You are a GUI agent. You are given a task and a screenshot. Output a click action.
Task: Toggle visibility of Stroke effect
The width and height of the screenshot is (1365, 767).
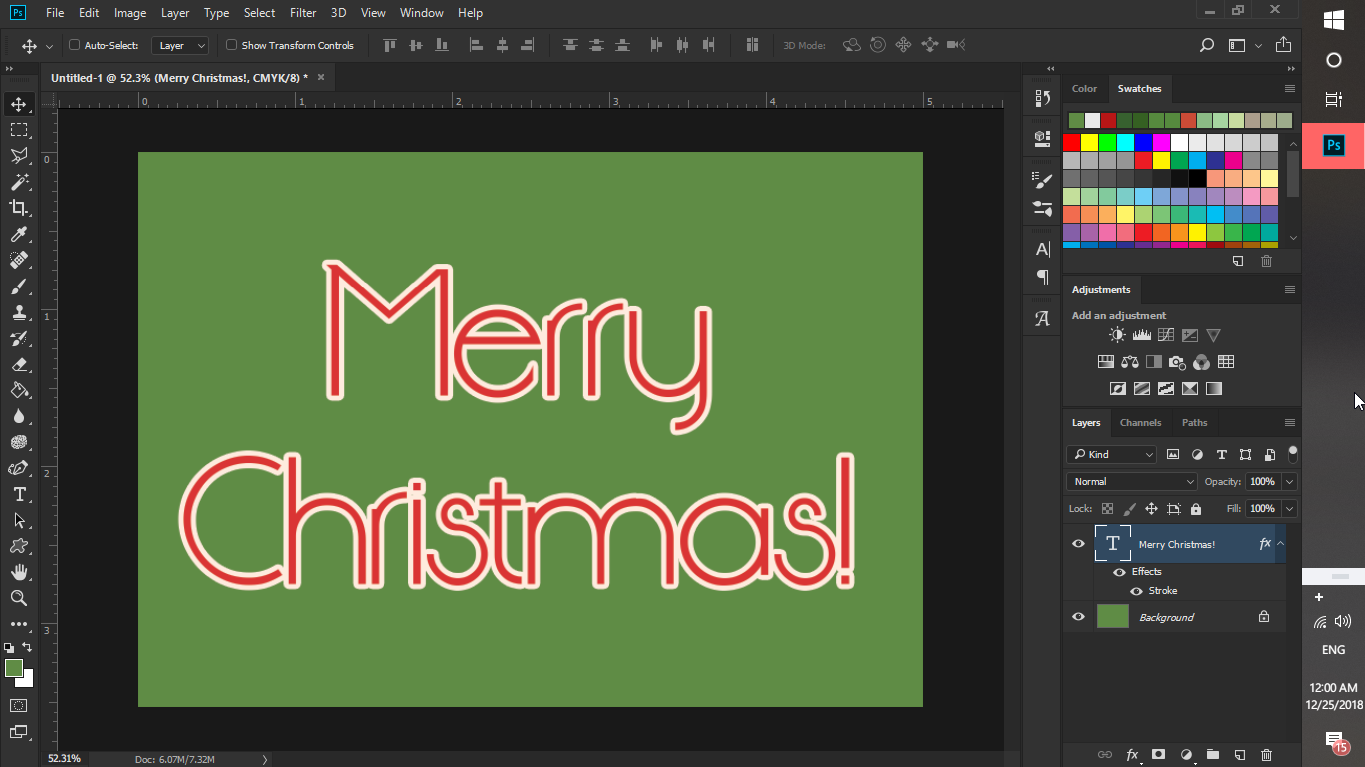coord(1136,591)
